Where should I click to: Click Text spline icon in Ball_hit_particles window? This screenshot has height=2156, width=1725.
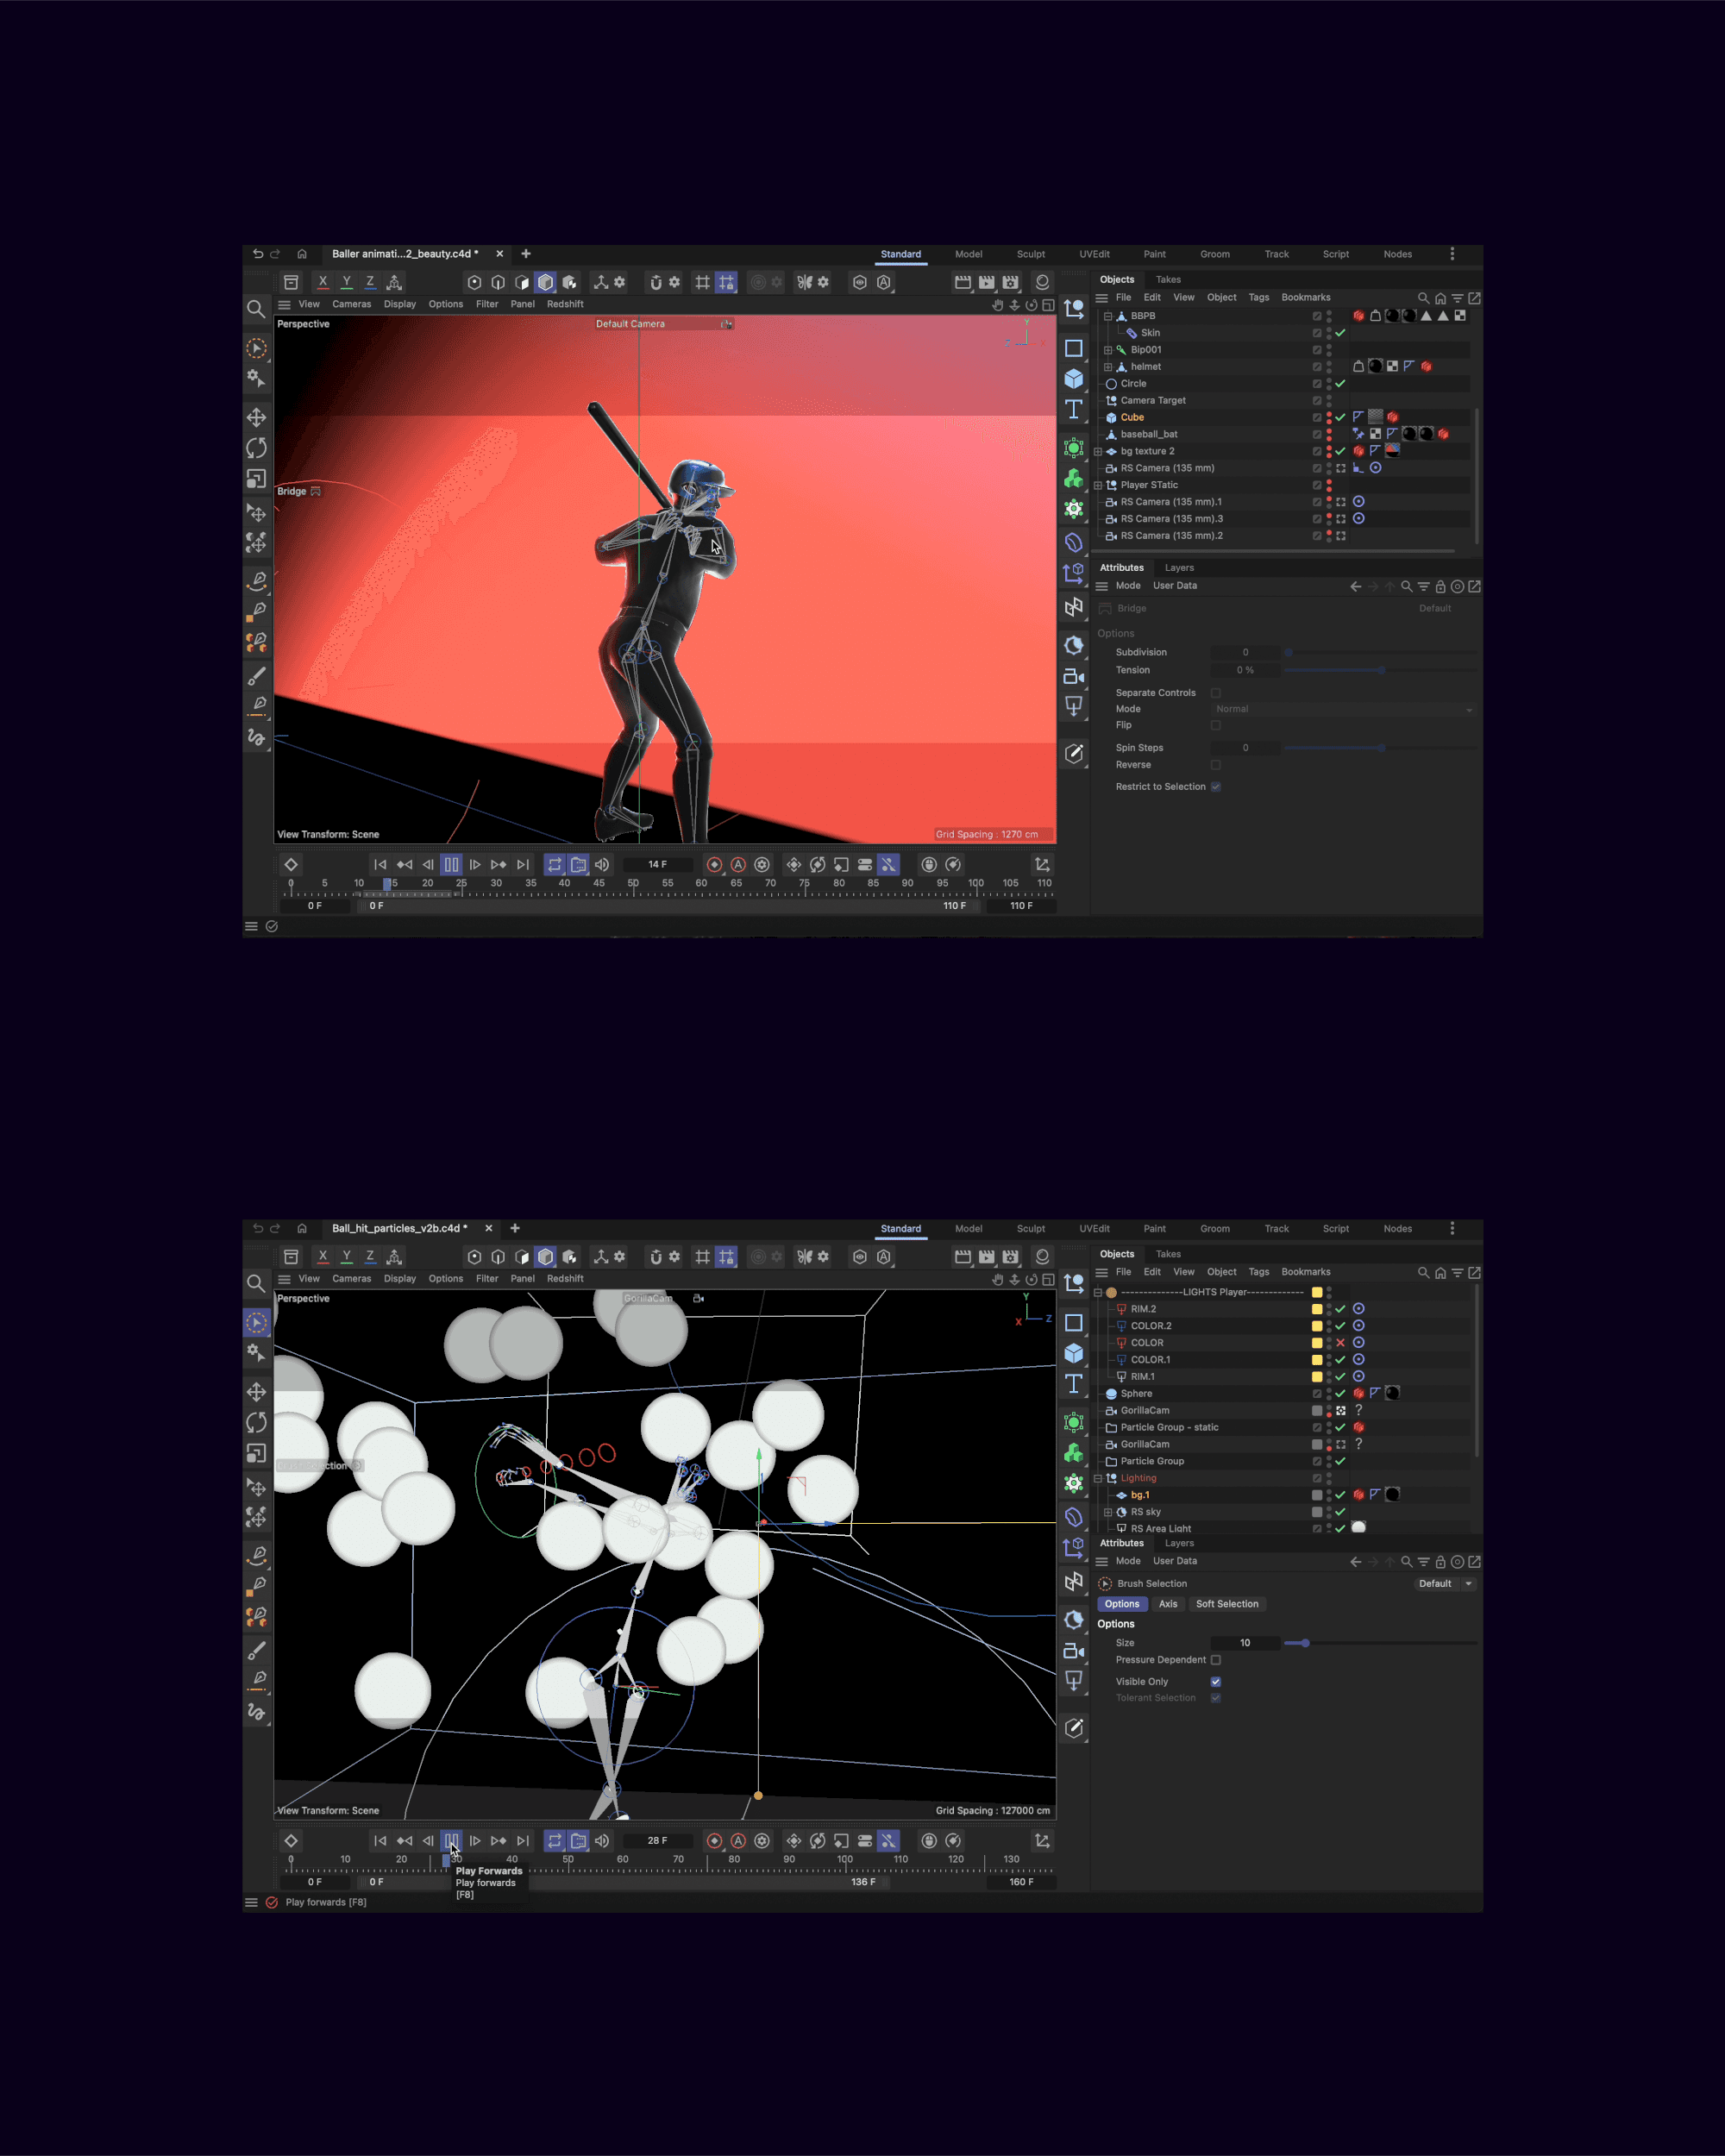tap(1074, 1383)
